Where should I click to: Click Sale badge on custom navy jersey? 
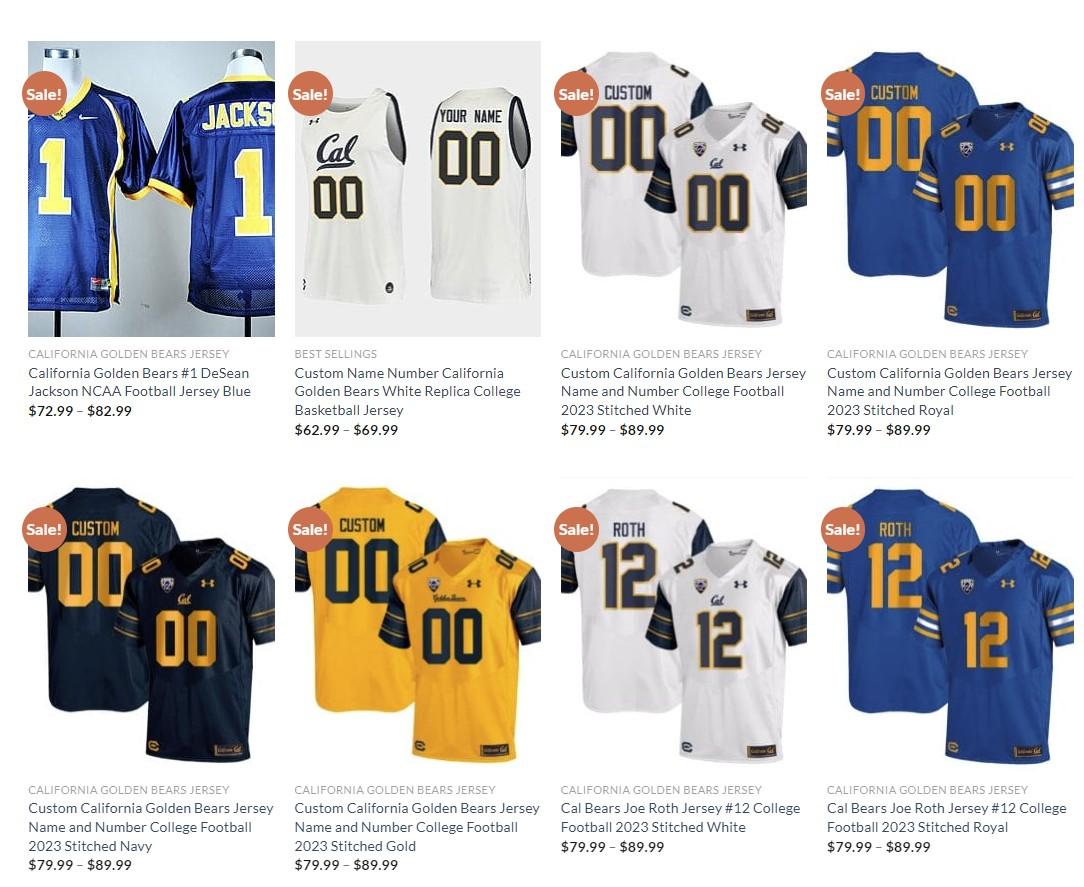[x=44, y=529]
